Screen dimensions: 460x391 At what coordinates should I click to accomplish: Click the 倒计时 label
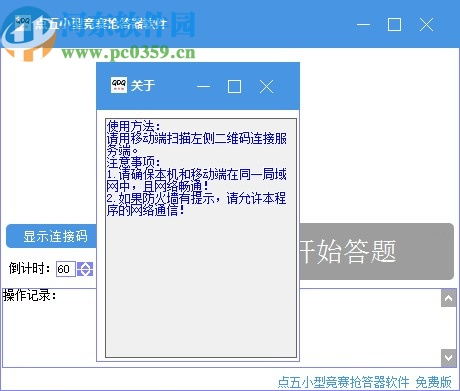30,268
